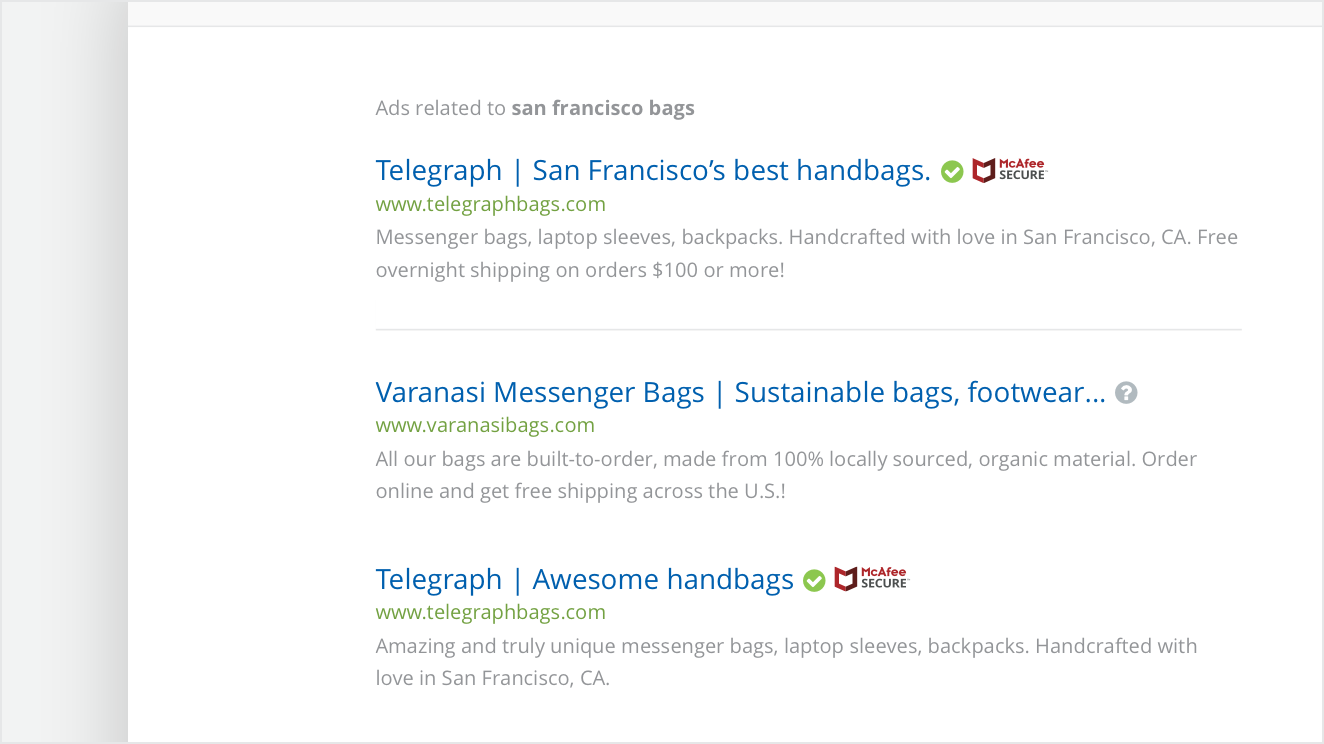Visit www.telegraphbags.com under Awesome handbags
The height and width of the screenshot is (744, 1324).
pos(490,612)
